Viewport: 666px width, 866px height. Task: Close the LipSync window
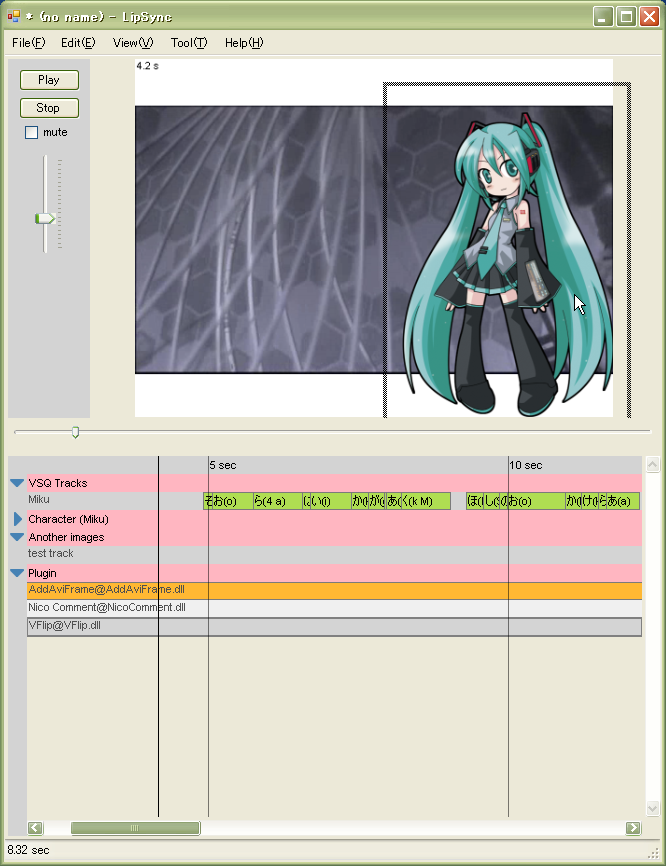(x=649, y=17)
